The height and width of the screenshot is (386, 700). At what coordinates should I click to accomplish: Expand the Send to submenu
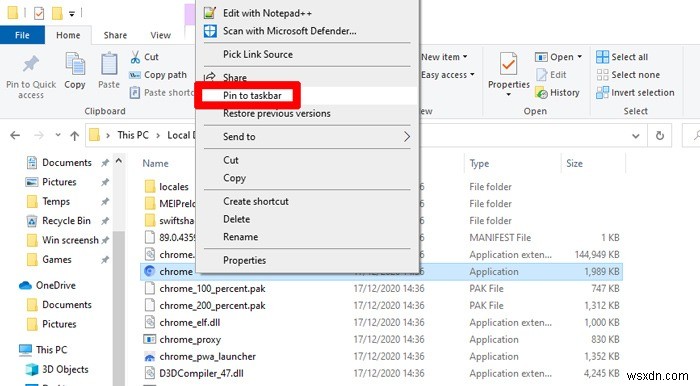308,137
